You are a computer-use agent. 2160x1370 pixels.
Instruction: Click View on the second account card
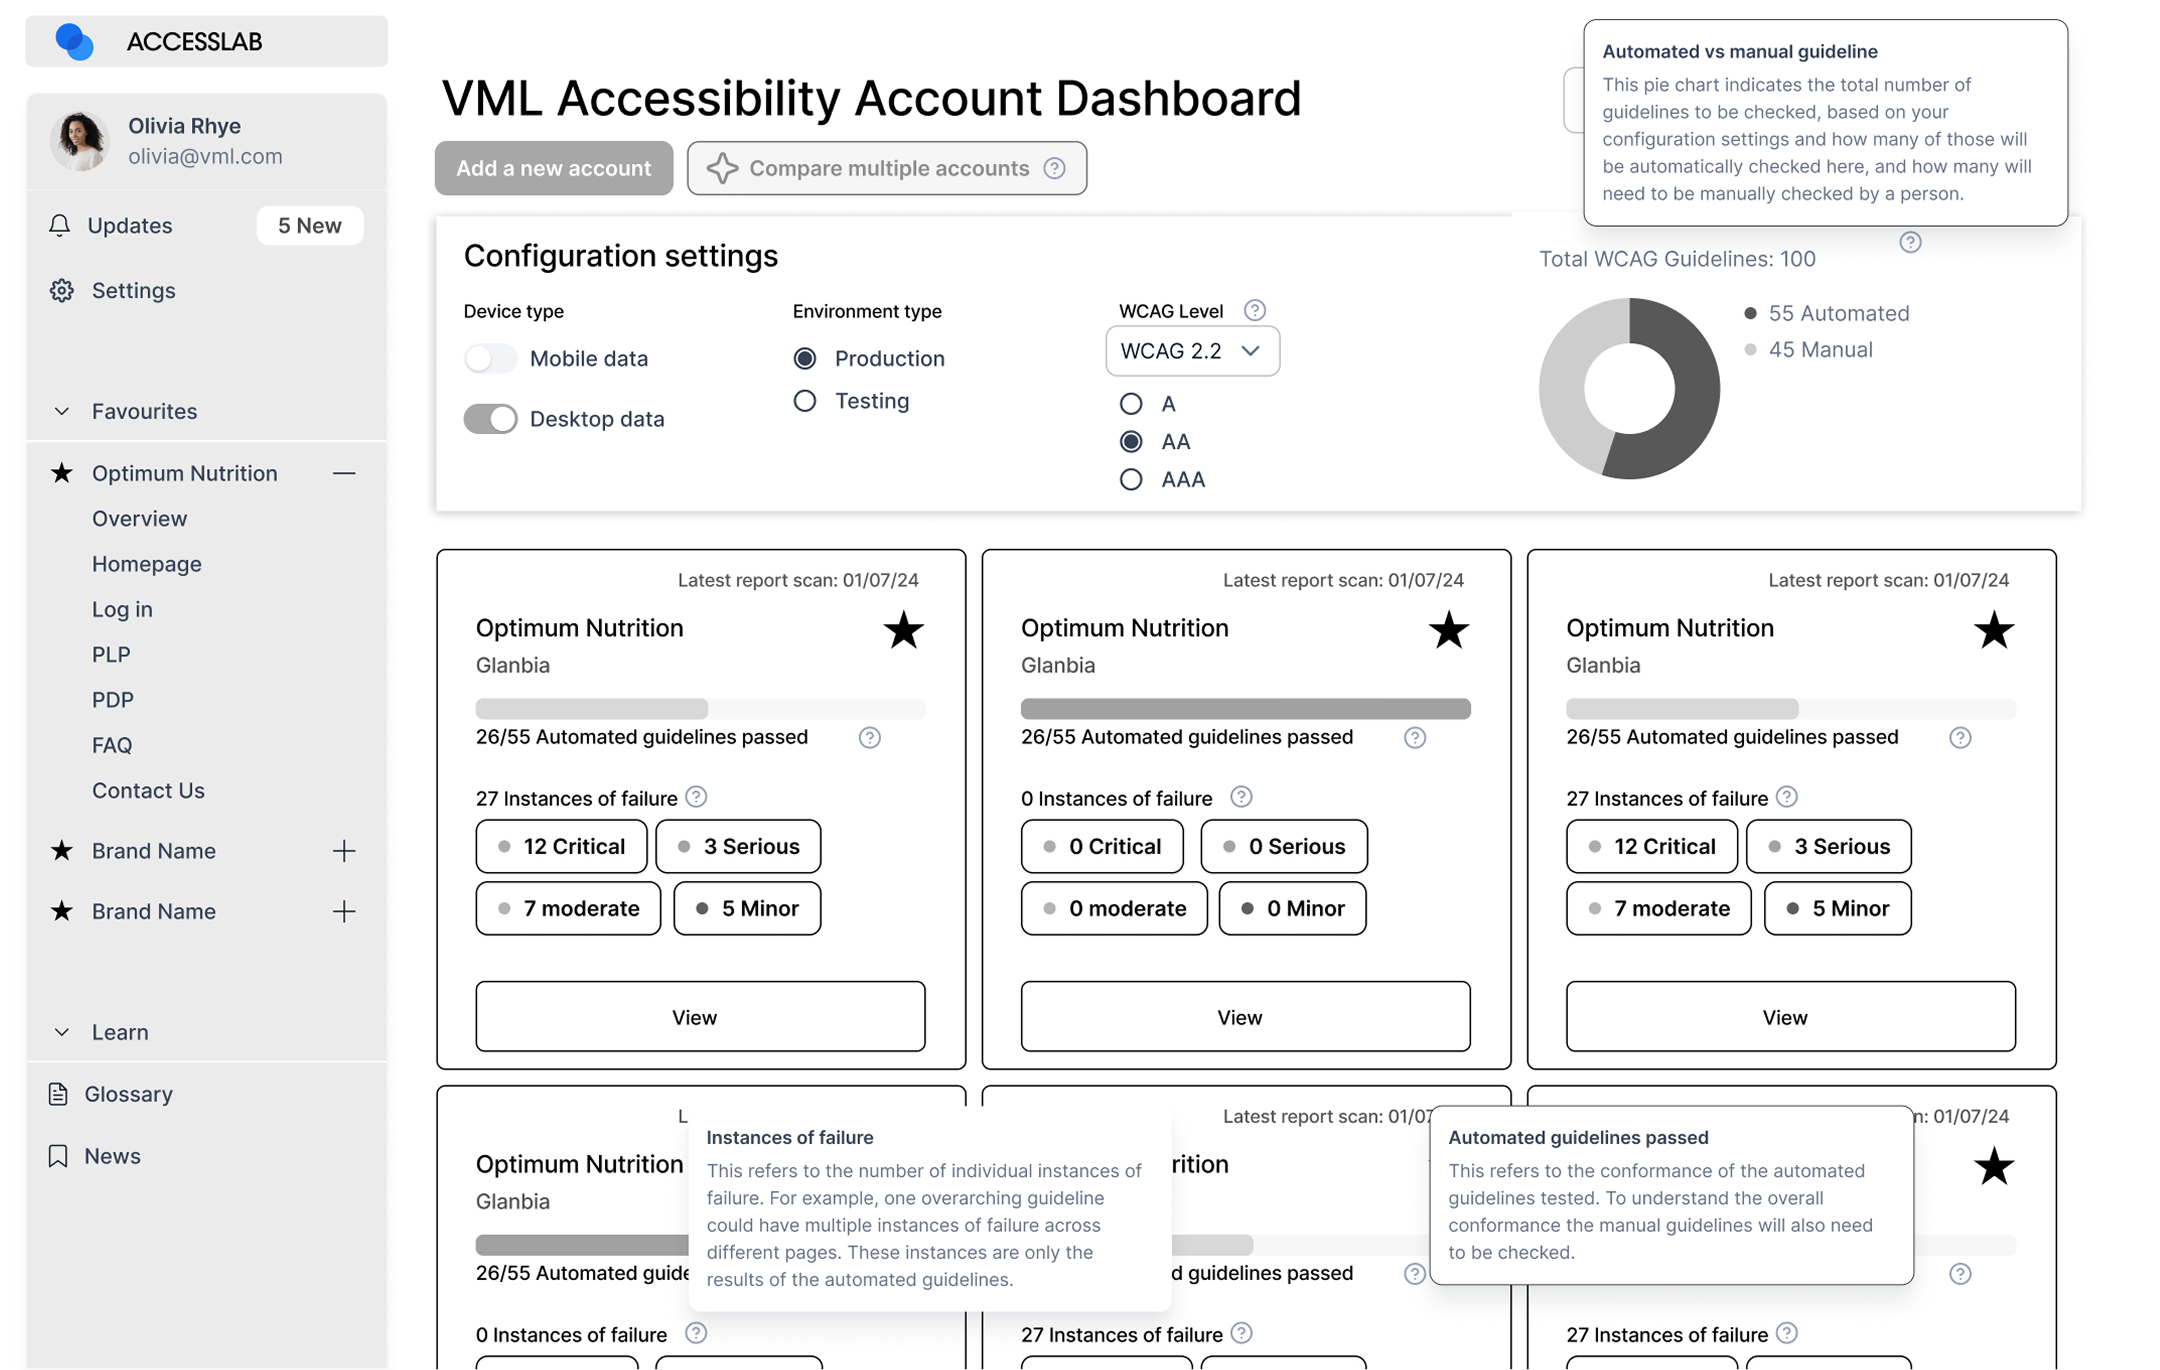click(1245, 1016)
